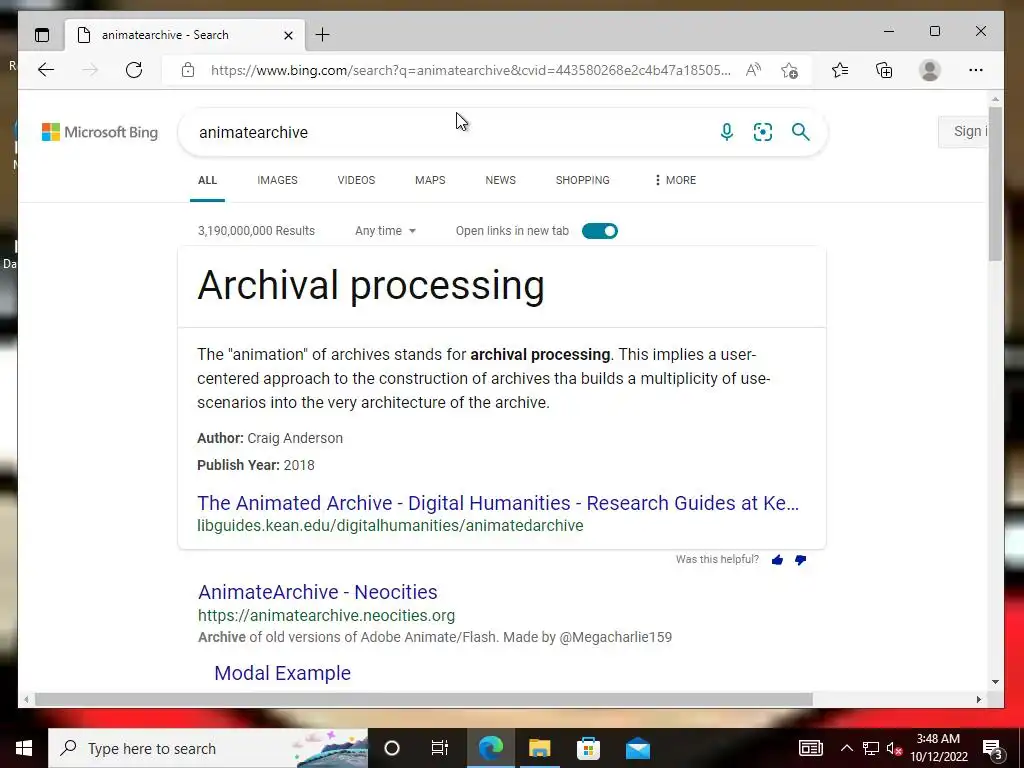Screen dimensions: 1024x768
Task: Switch to the IMAGES tab
Action: pos(277,180)
